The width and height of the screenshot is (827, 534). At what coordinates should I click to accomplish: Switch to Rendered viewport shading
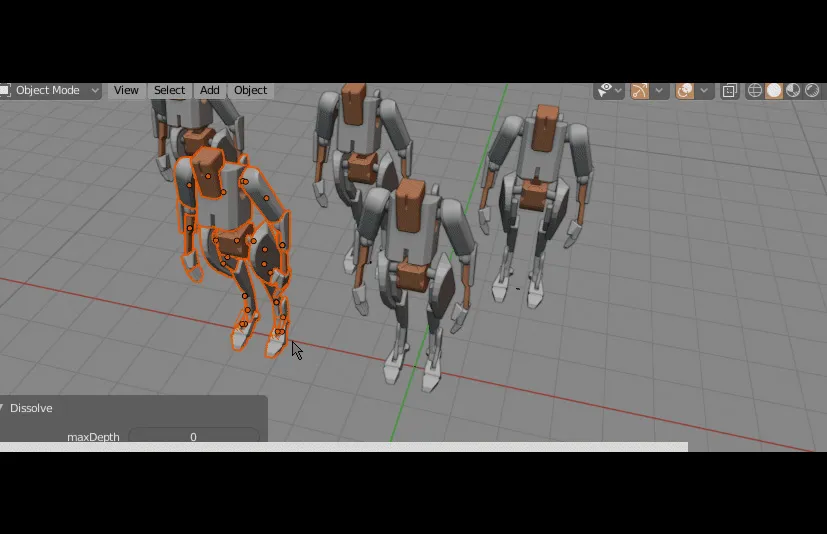pyautogui.click(x=812, y=91)
